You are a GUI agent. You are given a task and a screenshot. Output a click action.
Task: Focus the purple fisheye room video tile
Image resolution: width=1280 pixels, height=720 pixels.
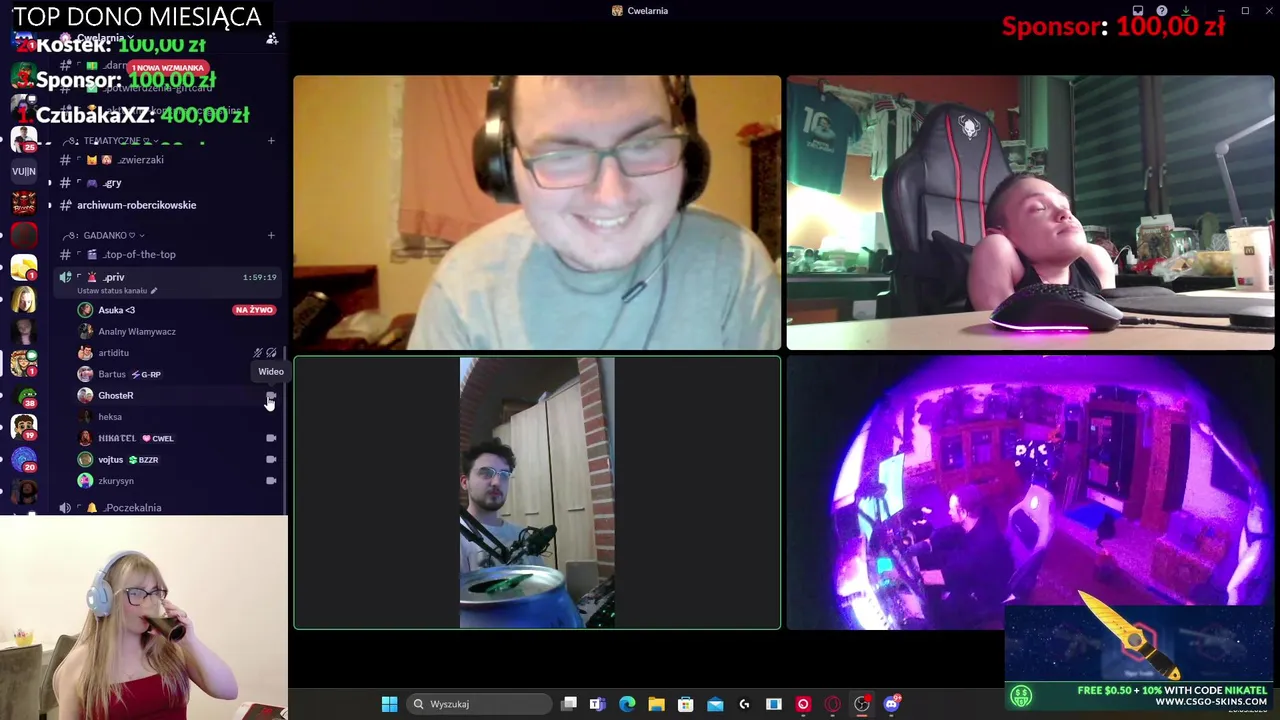point(1031,493)
